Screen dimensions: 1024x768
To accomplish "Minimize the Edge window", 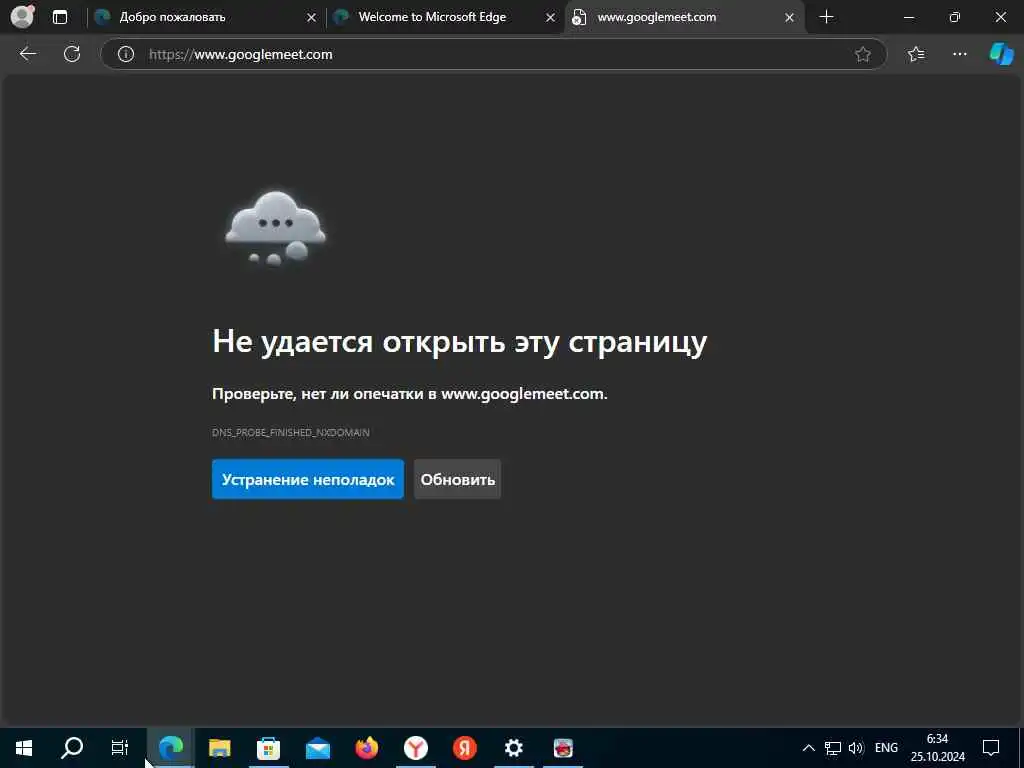I will pos(908,17).
